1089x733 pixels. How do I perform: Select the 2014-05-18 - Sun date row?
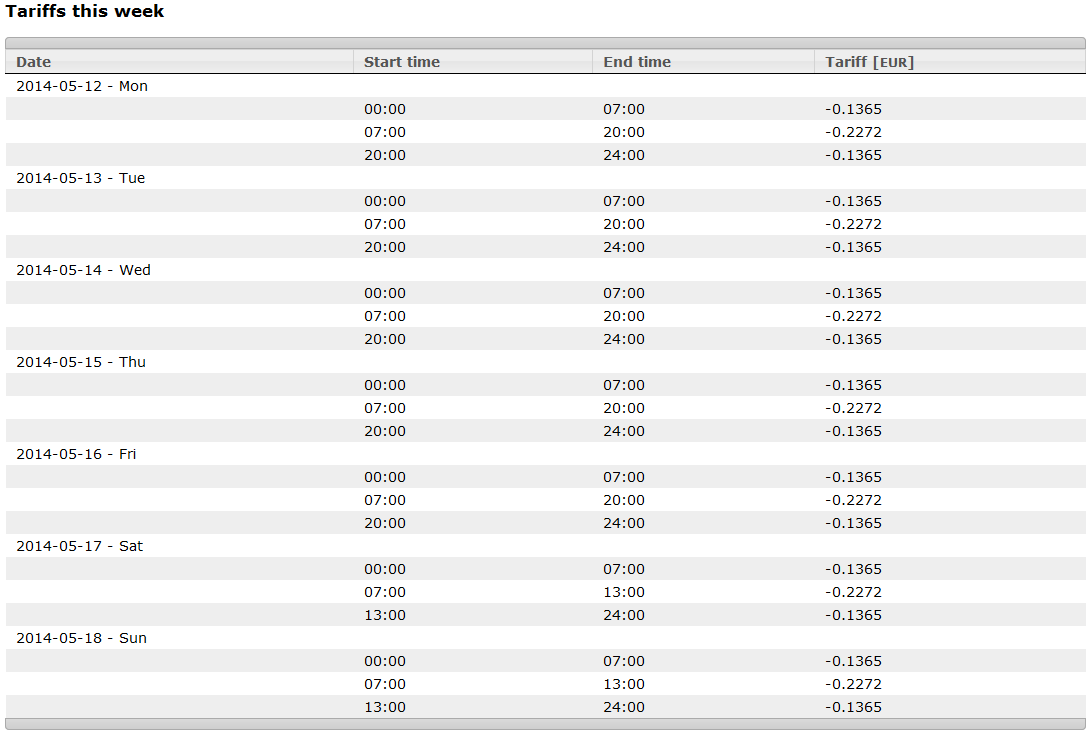[x=545, y=638]
